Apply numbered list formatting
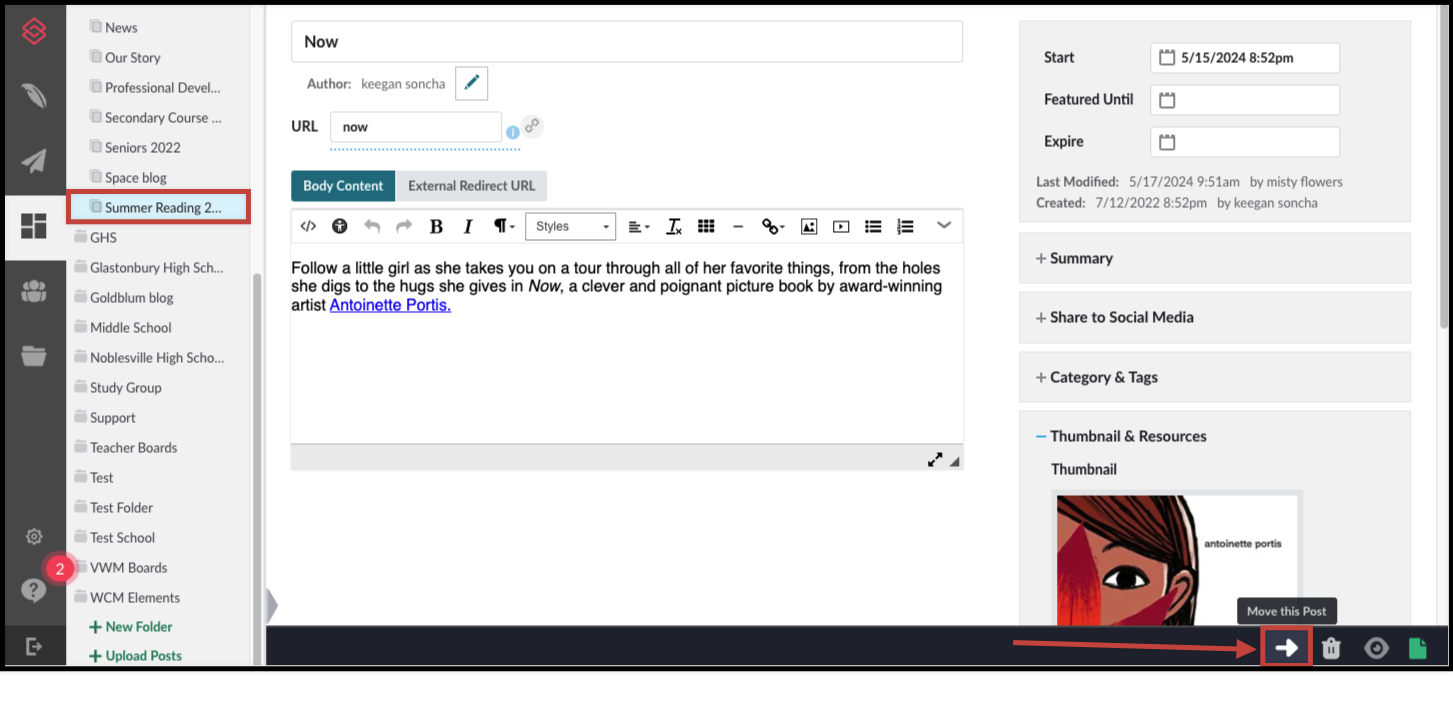 point(905,227)
